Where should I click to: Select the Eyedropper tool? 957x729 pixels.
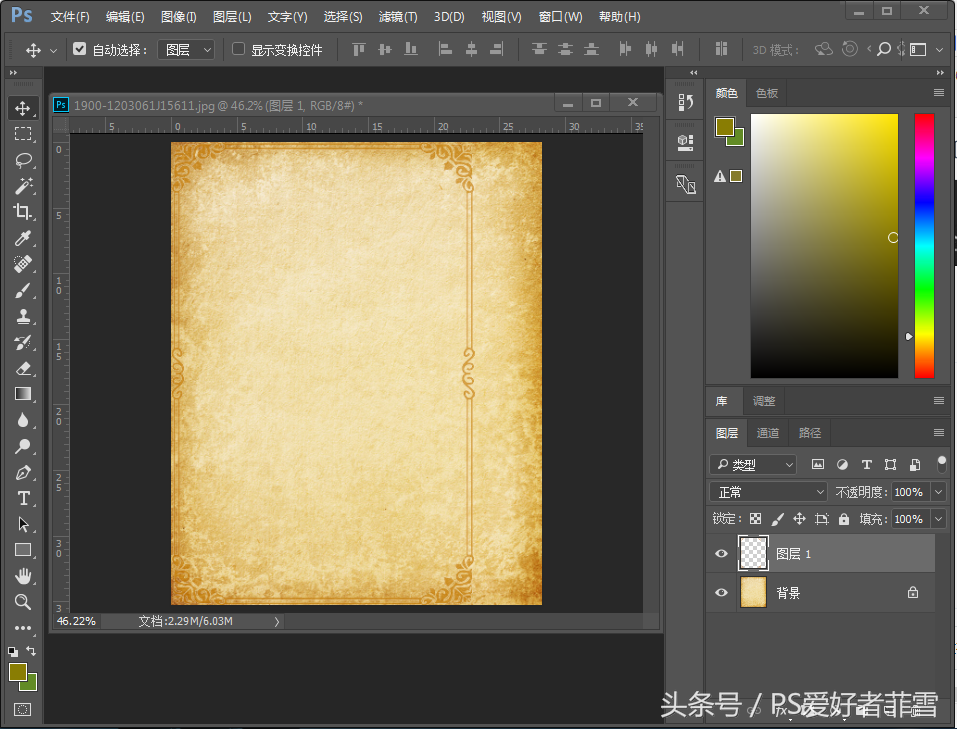coord(23,238)
